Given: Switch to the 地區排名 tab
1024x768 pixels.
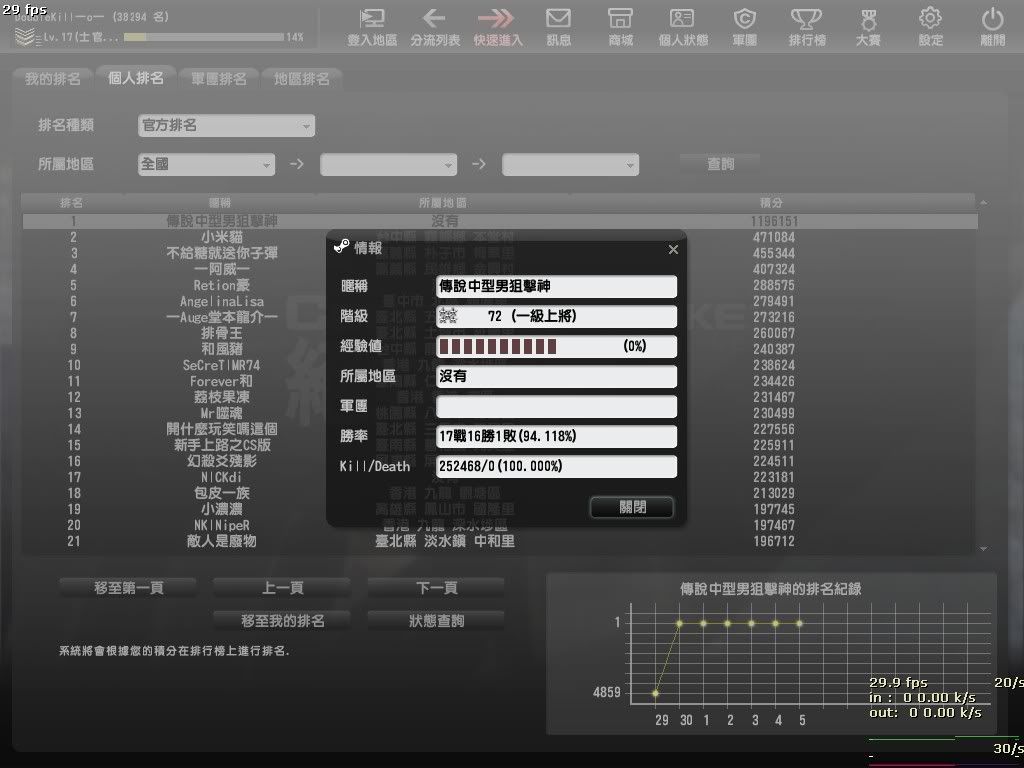Looking at the screenshot, I should [302, 79].
